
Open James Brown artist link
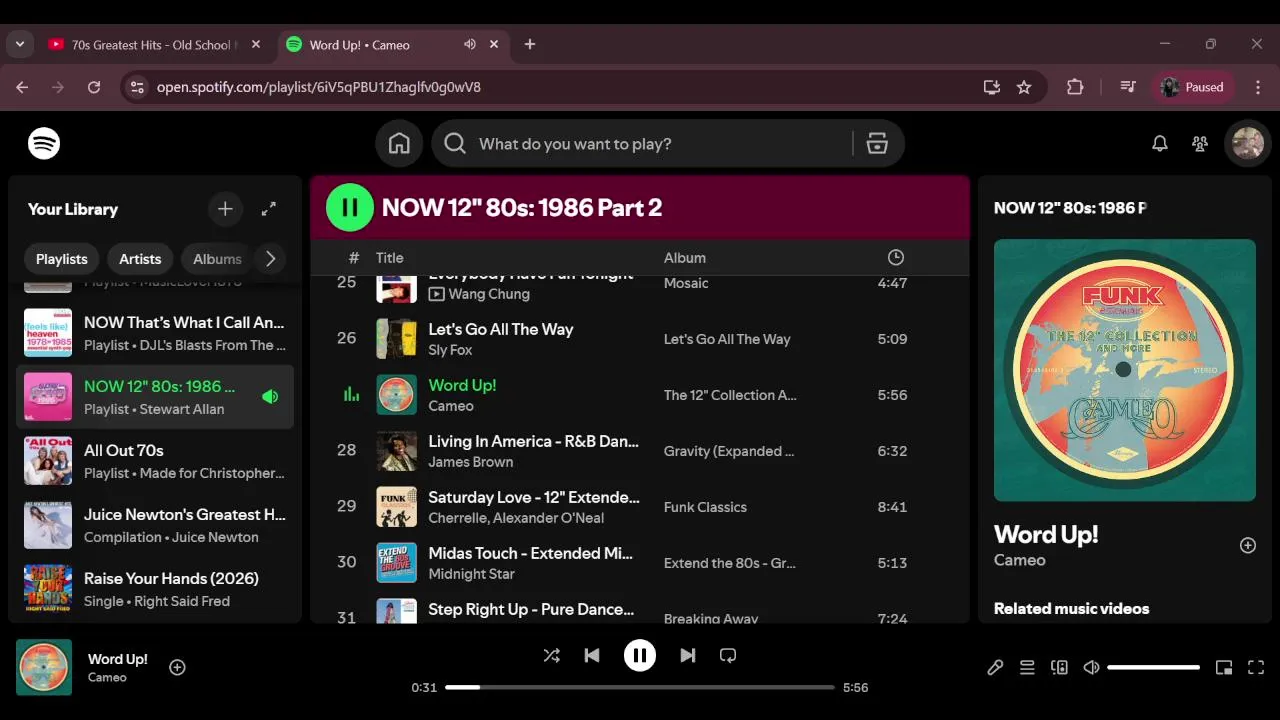(x=471, y=462)
